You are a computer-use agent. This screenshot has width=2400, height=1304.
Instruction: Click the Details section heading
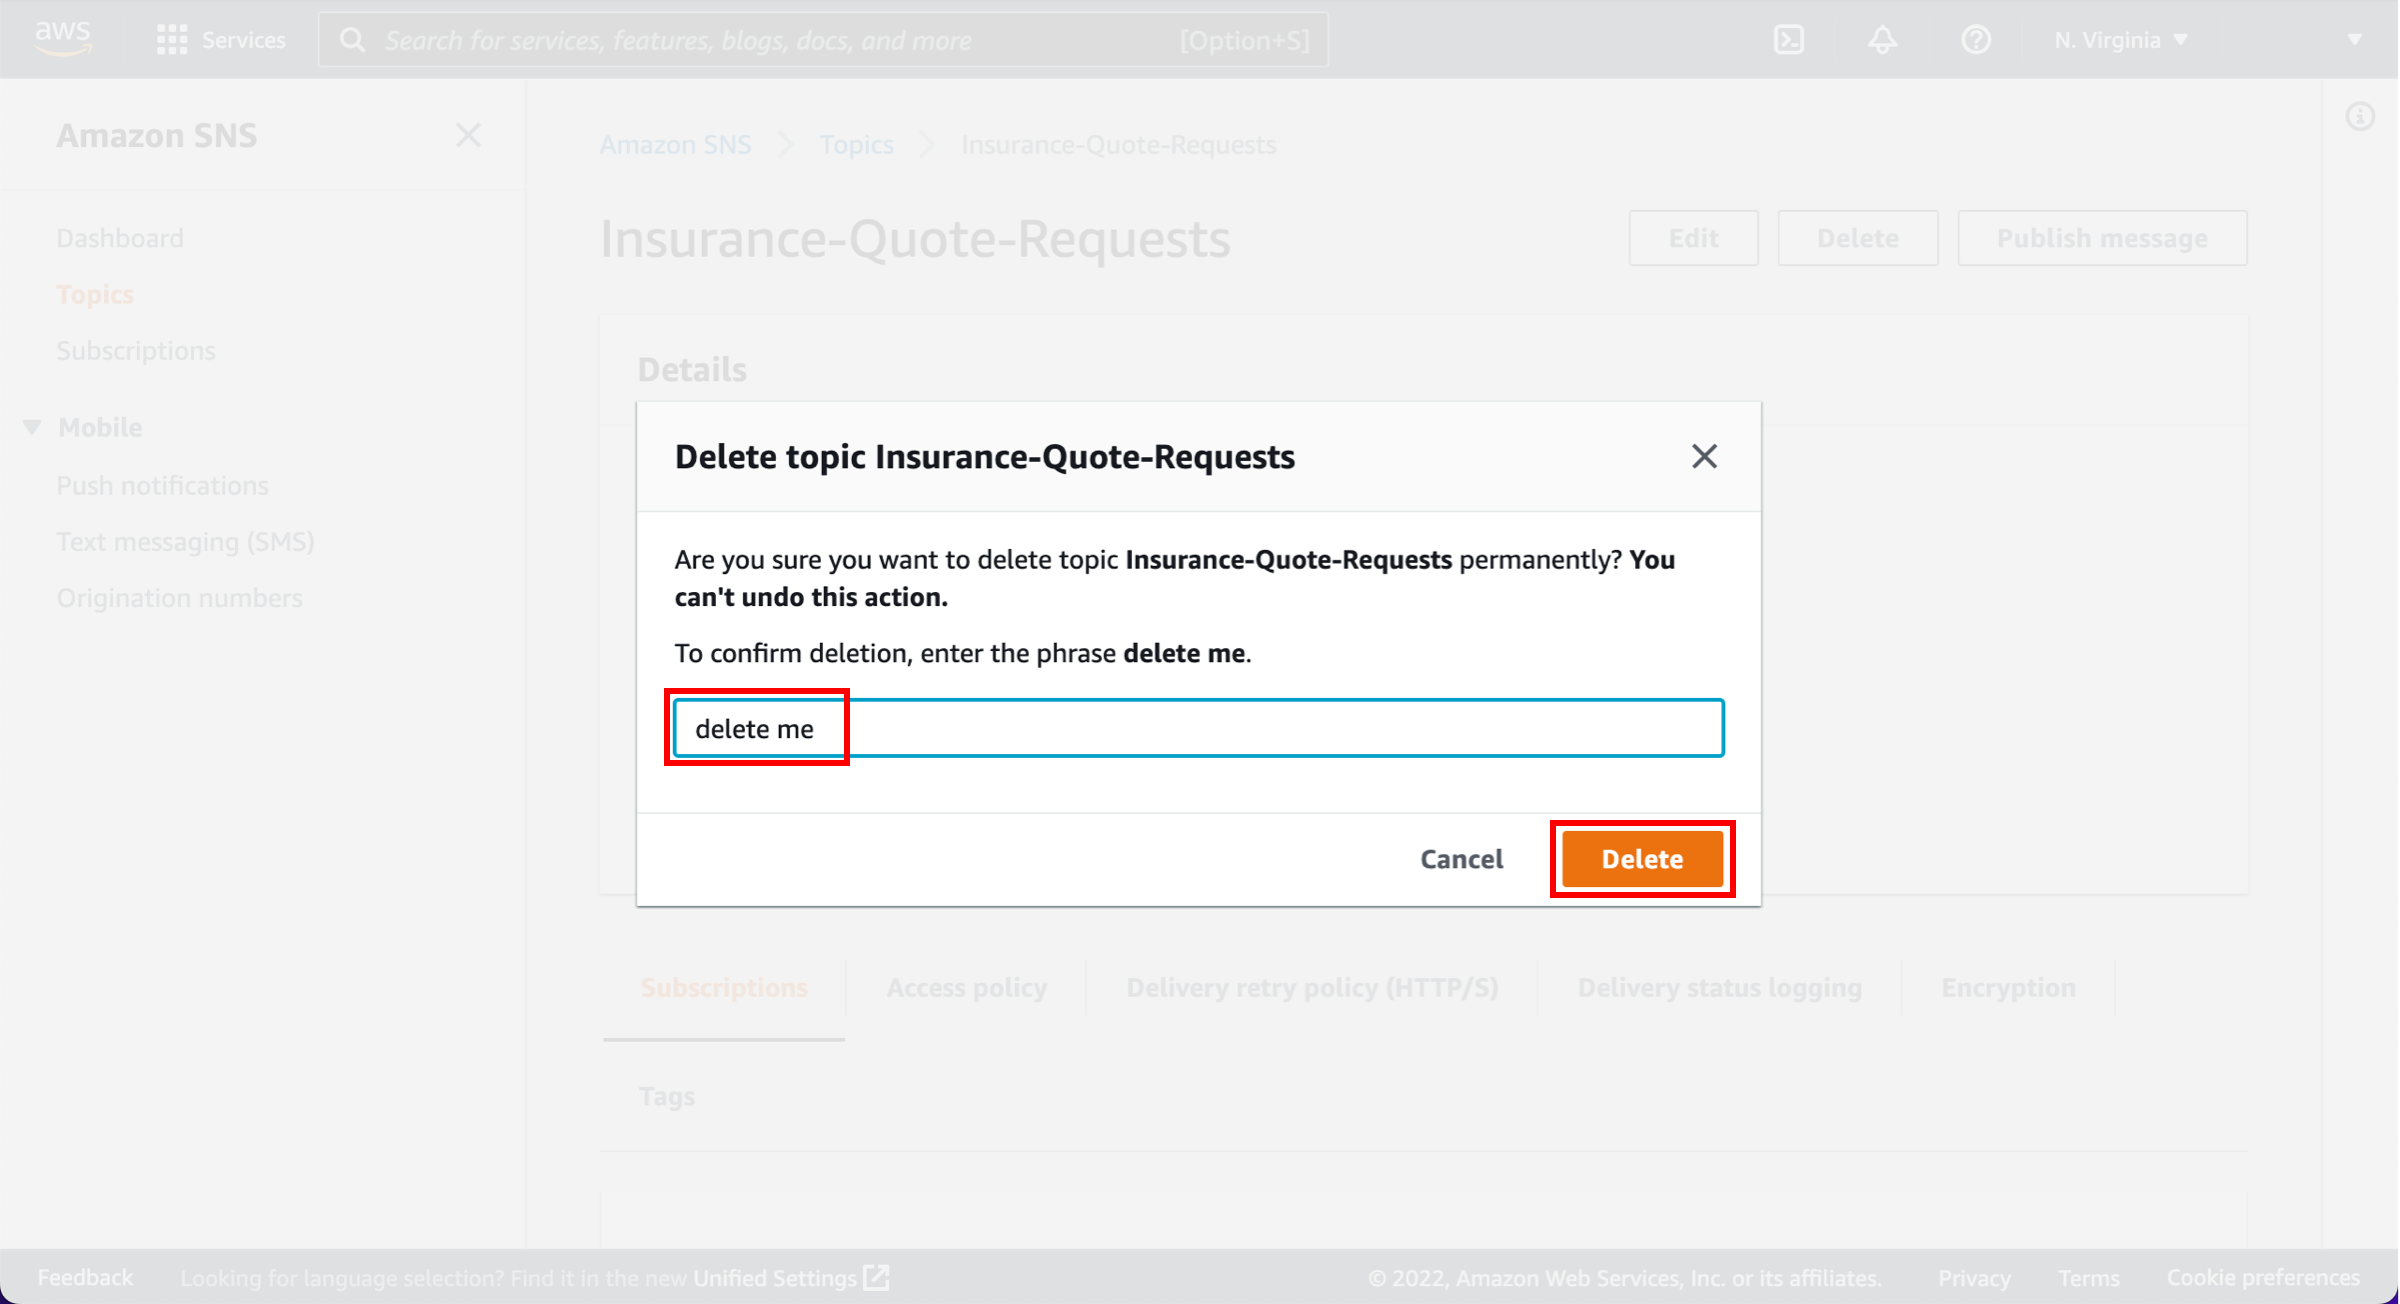692,369
